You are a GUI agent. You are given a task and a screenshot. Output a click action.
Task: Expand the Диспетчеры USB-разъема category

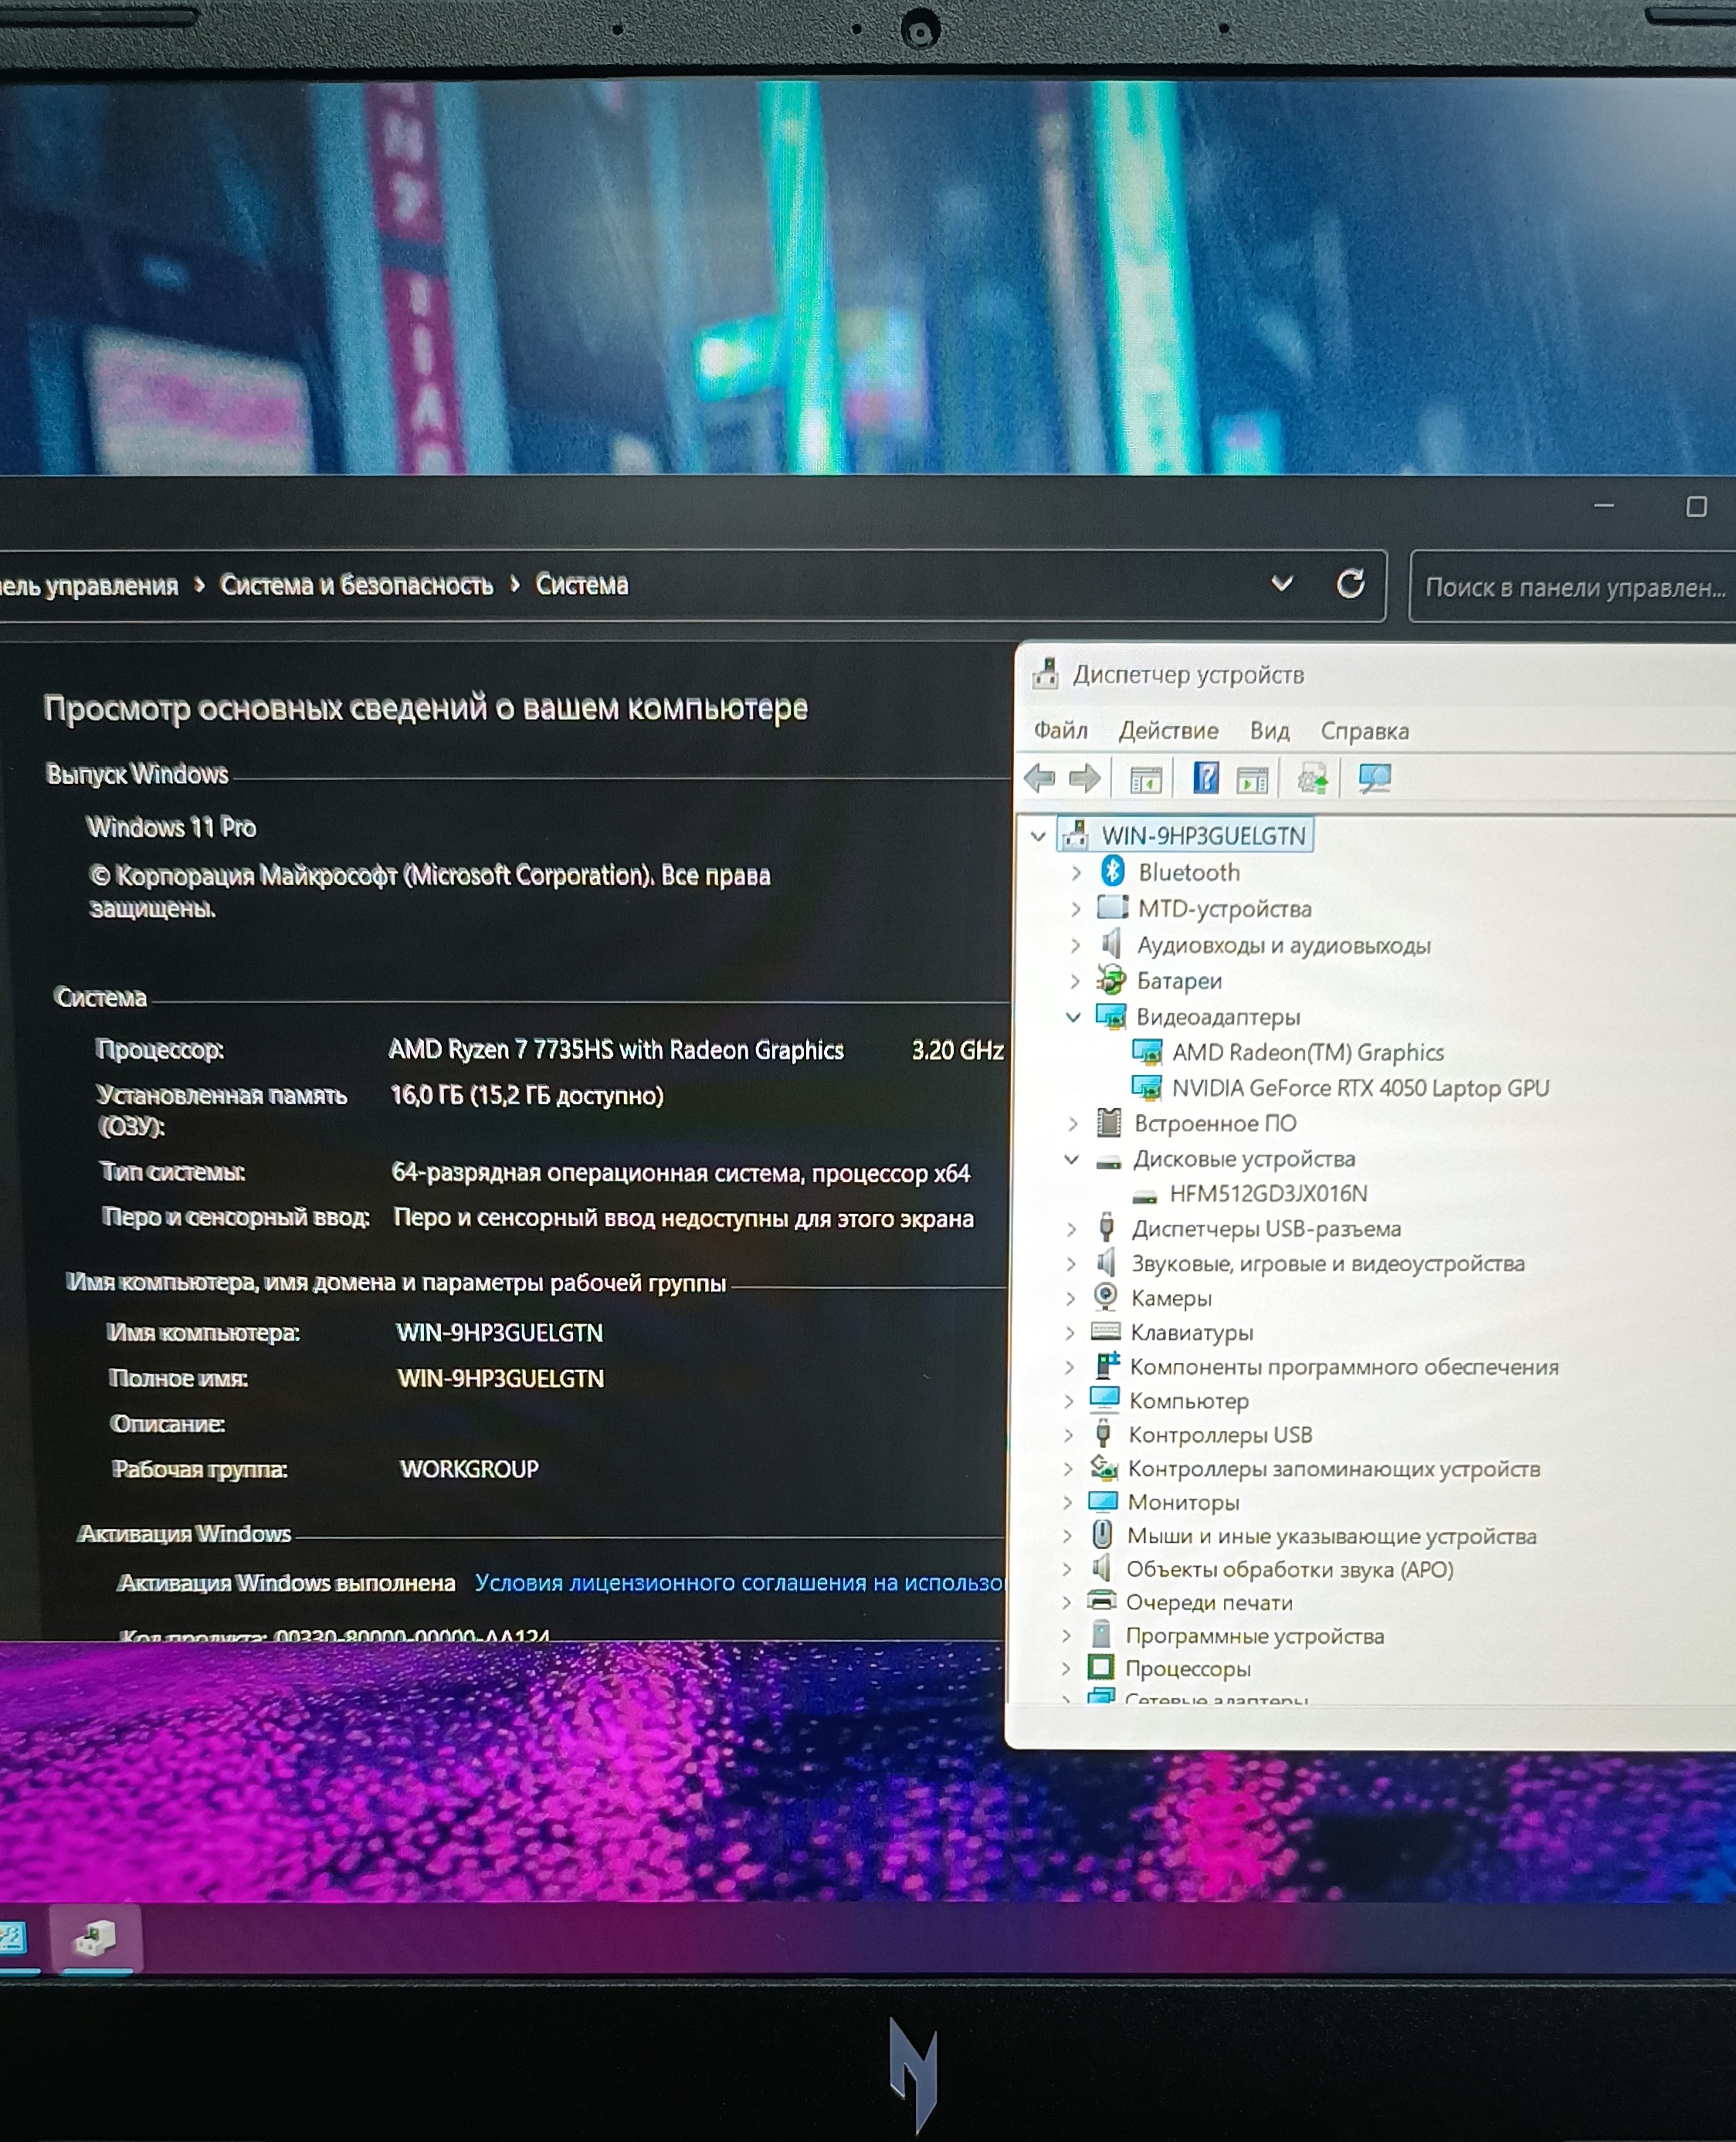point(1071,1228)
